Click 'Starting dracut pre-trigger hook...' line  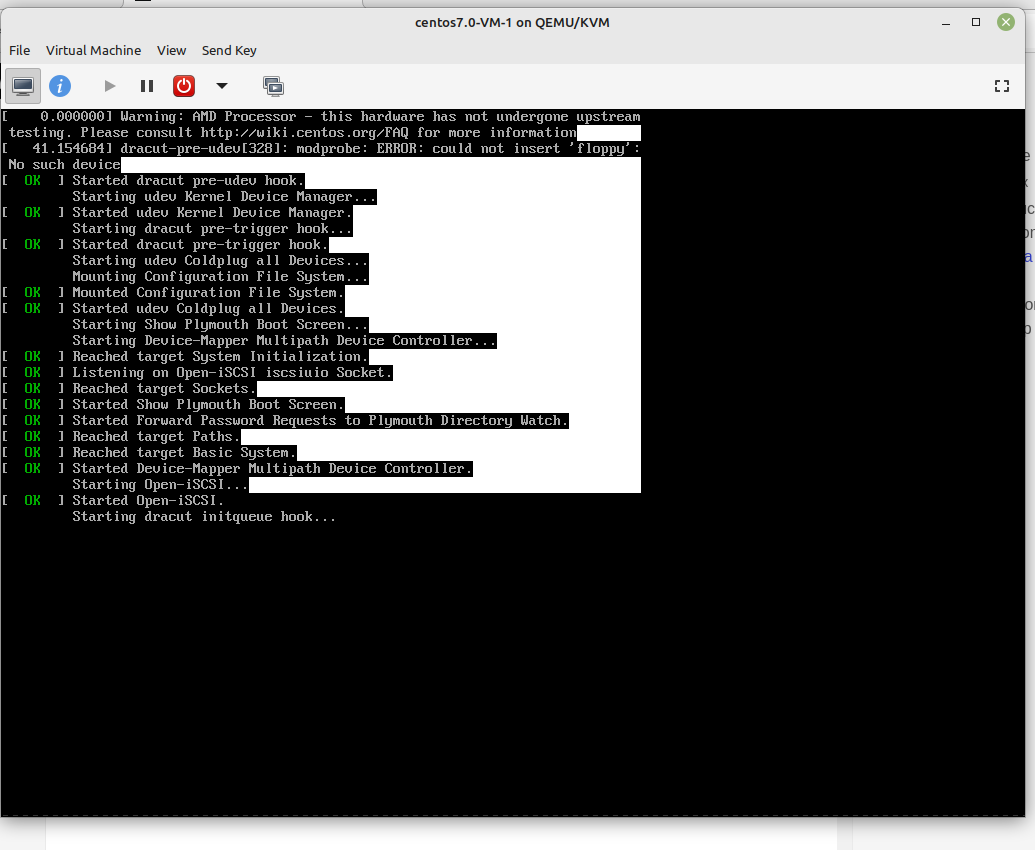[212, 228]
